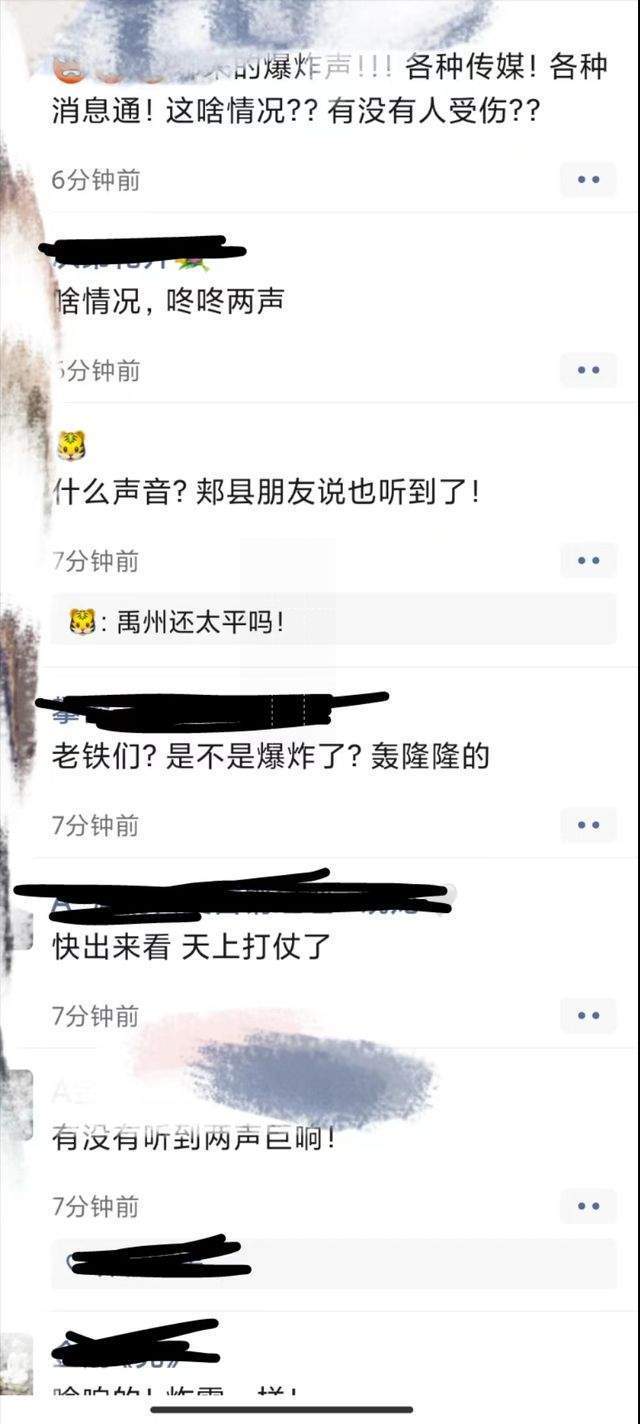
Task: Tap the two-dot button beside 咚咚两声 post
Action: (x=588, y=370)
